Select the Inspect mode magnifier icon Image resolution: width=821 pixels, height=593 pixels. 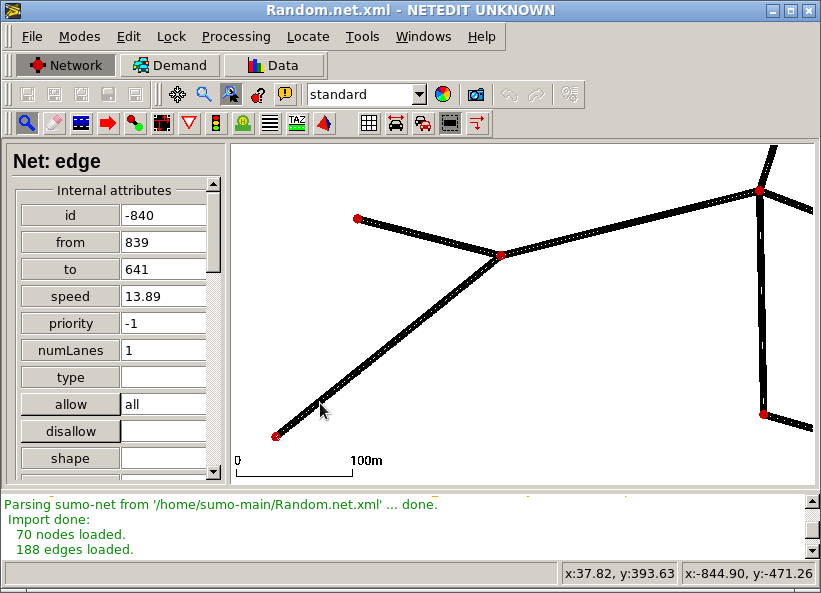(27, 124)
